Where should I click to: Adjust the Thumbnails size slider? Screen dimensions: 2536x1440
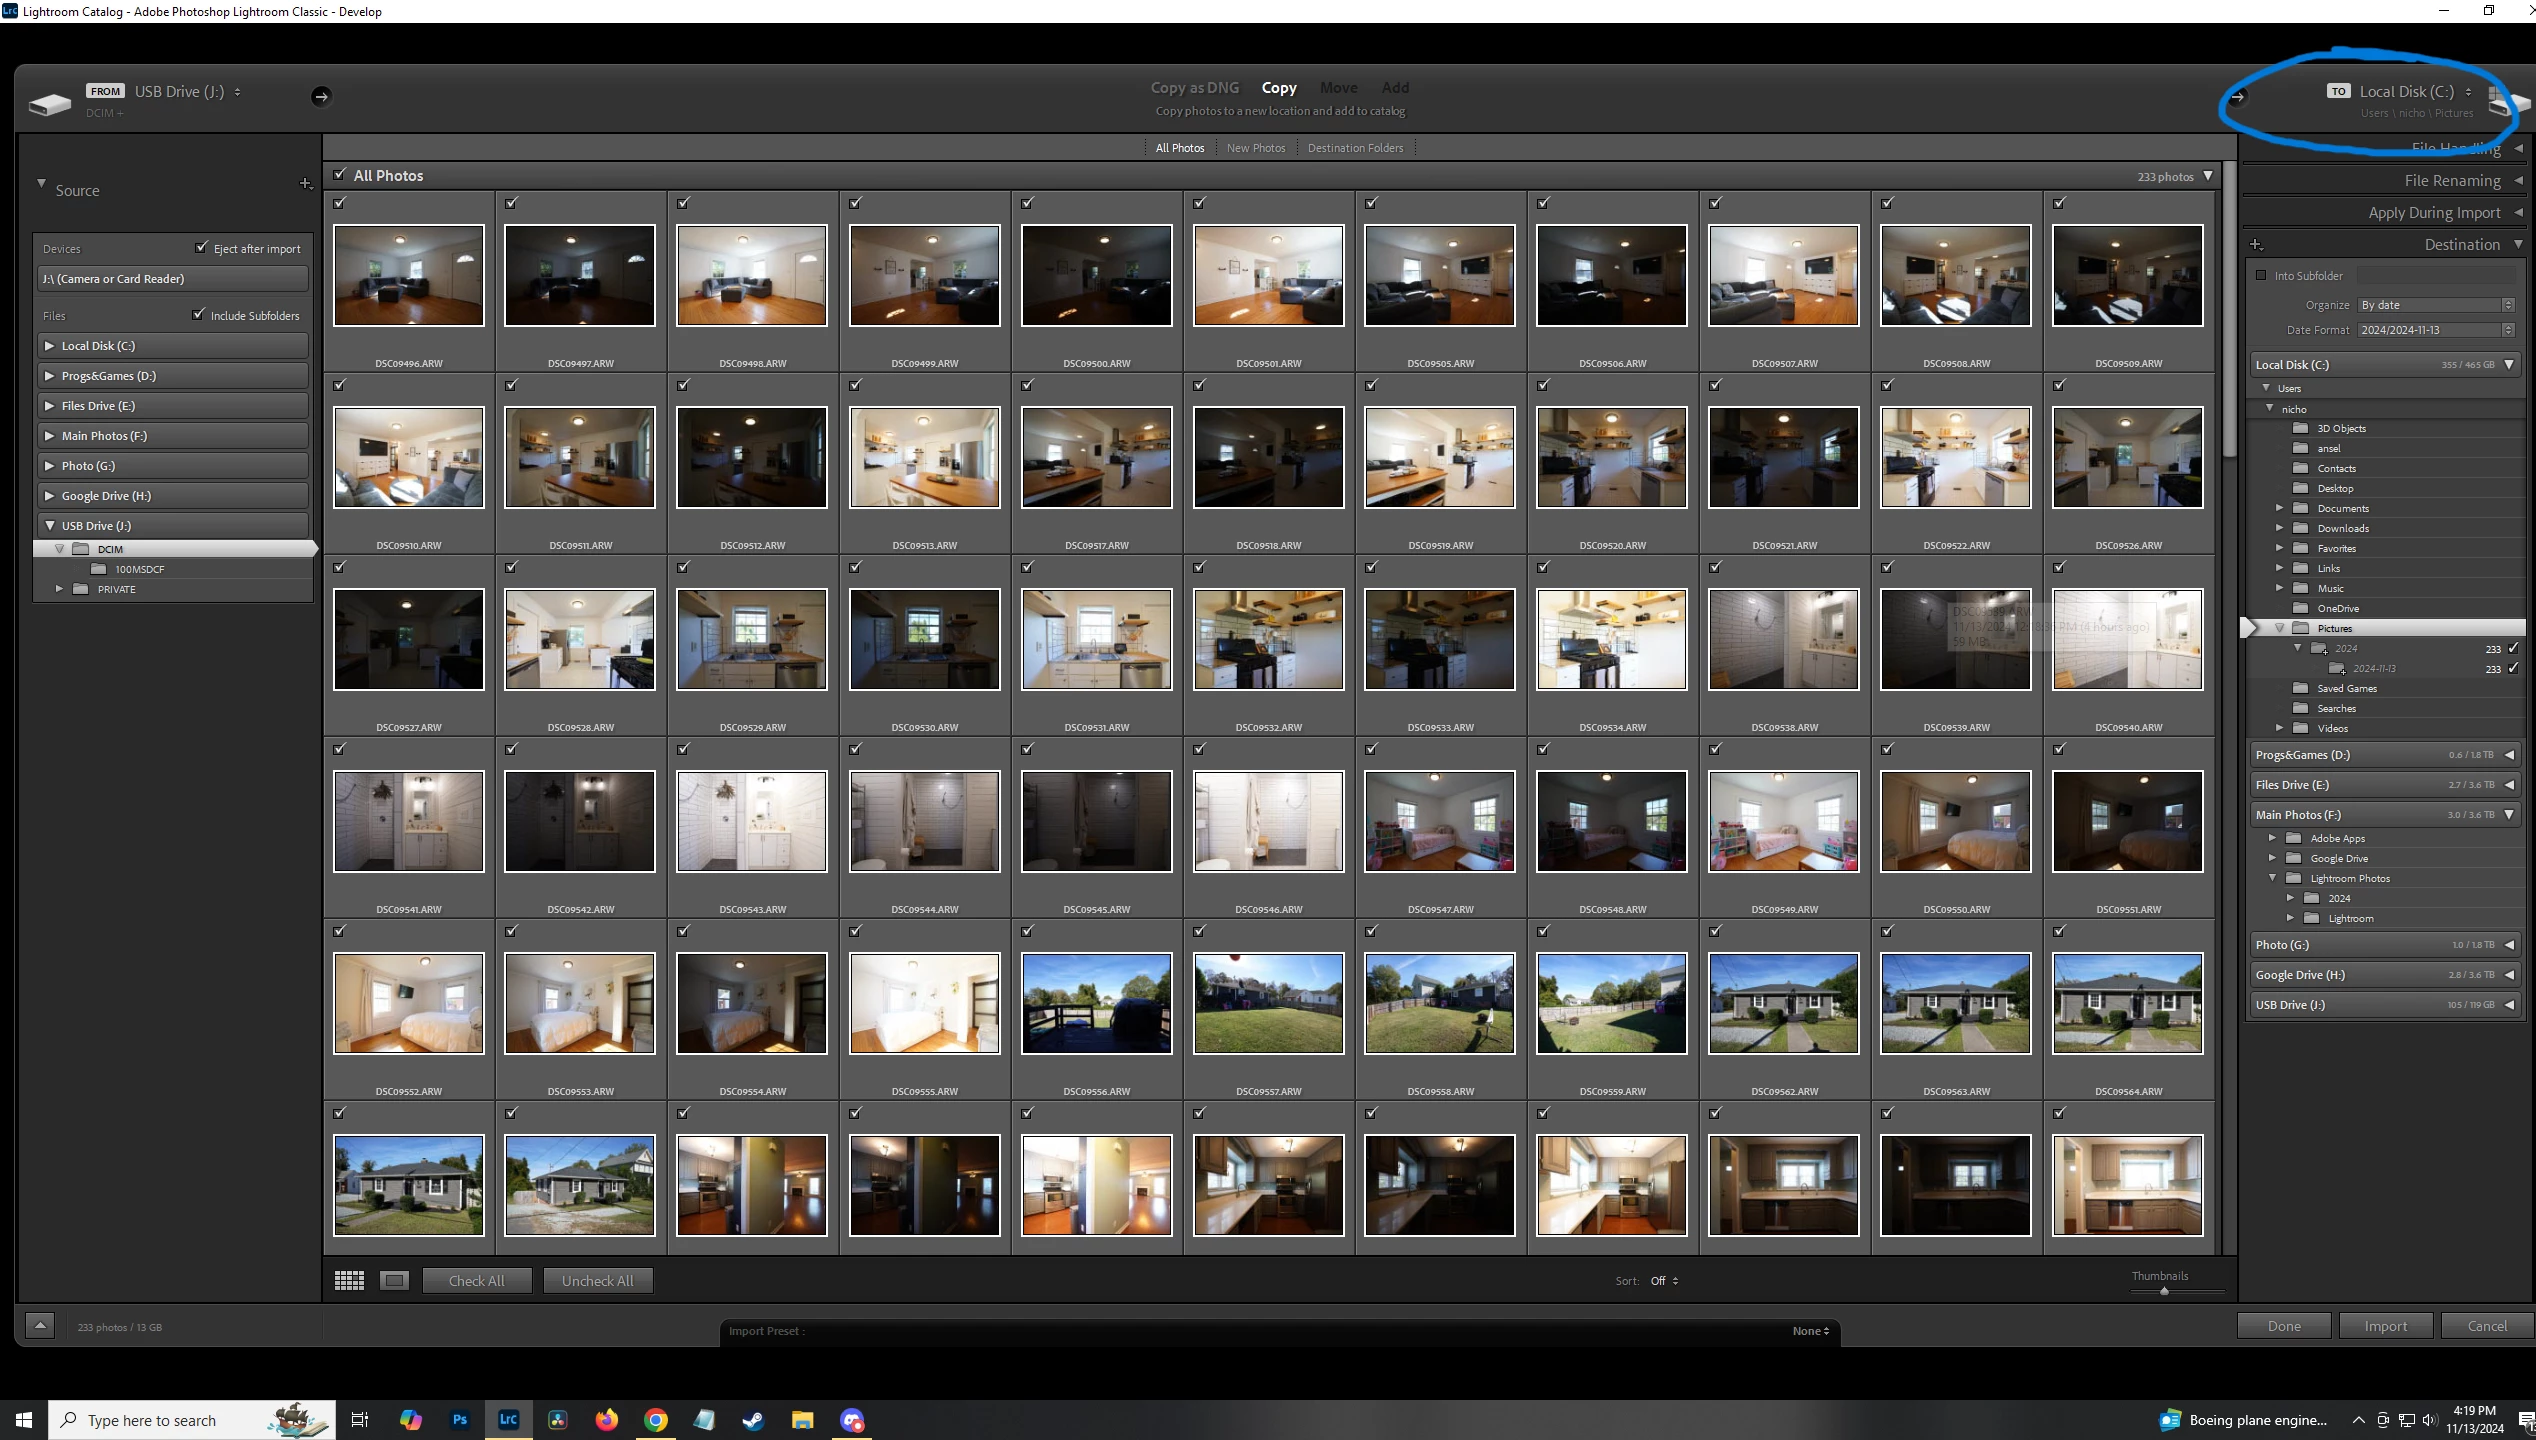click(2164, 1292)
